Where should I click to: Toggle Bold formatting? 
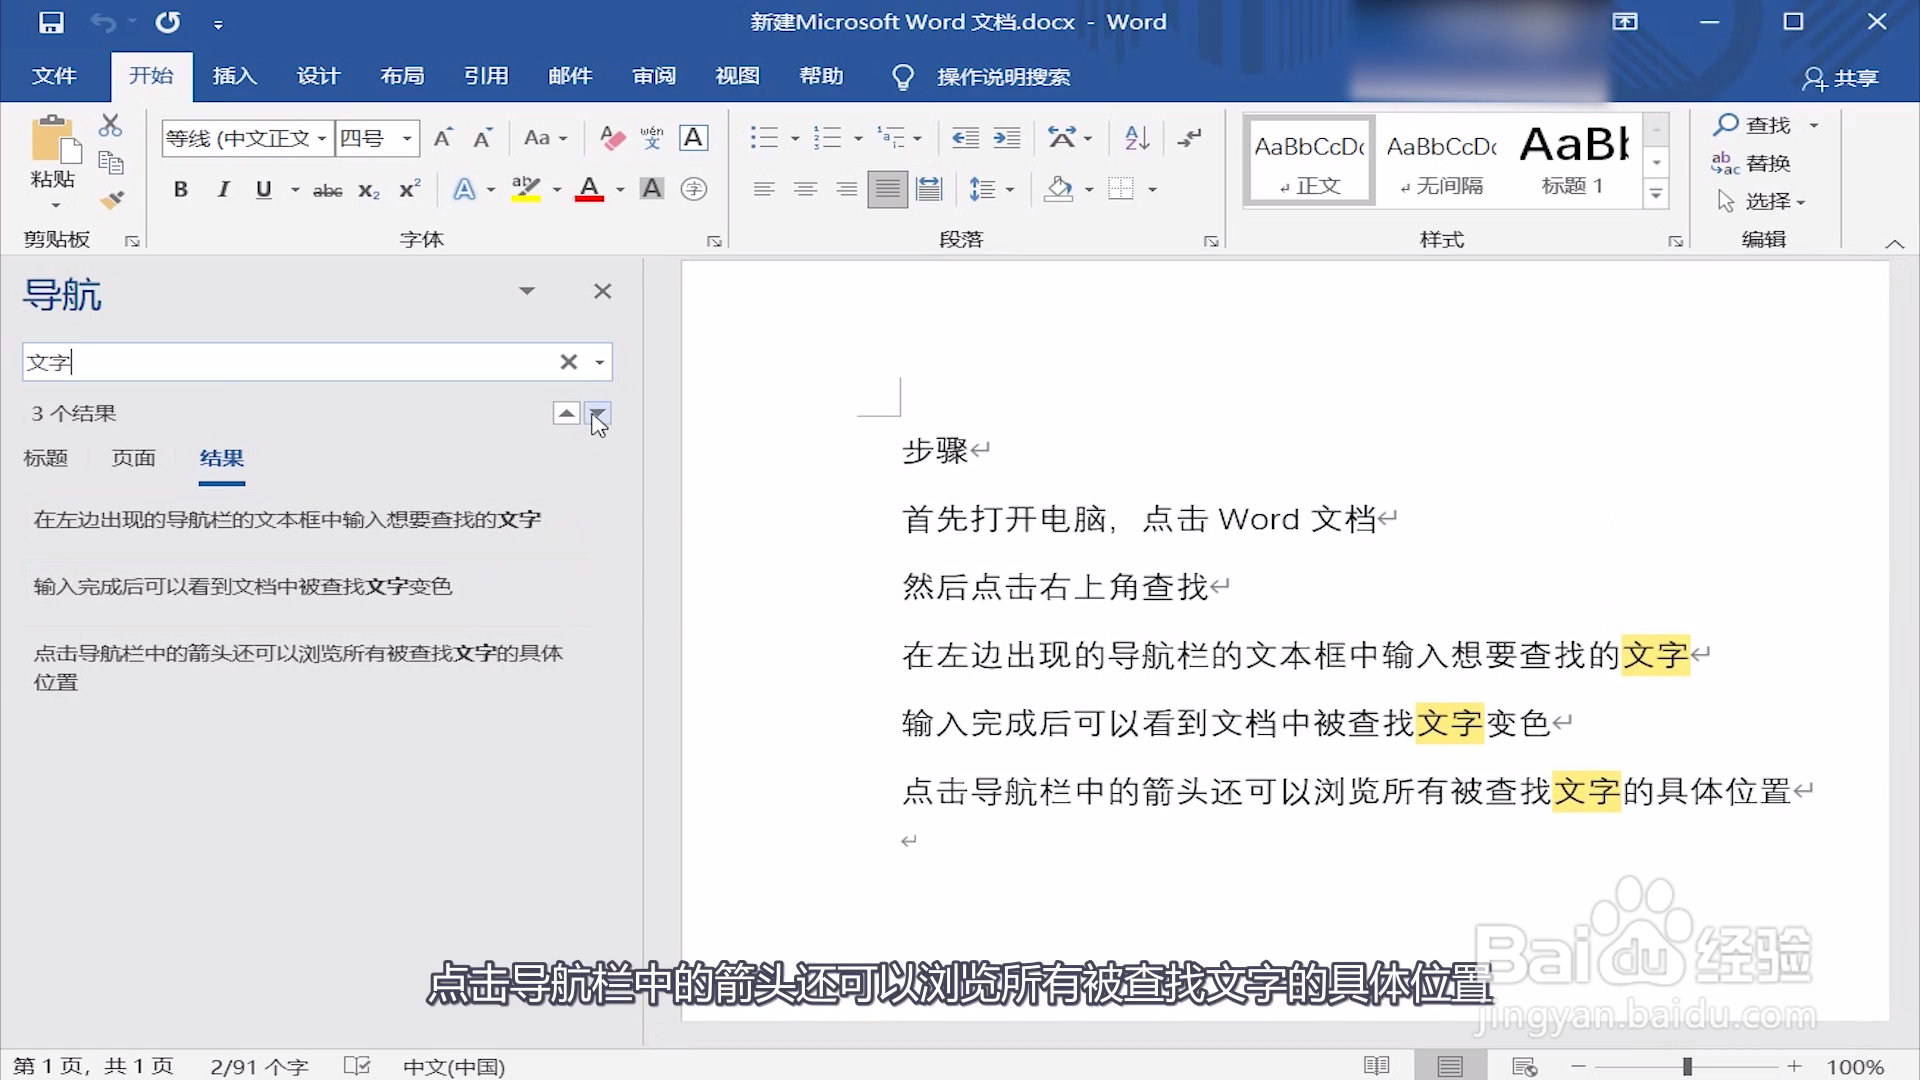click(x=181, y=189)
